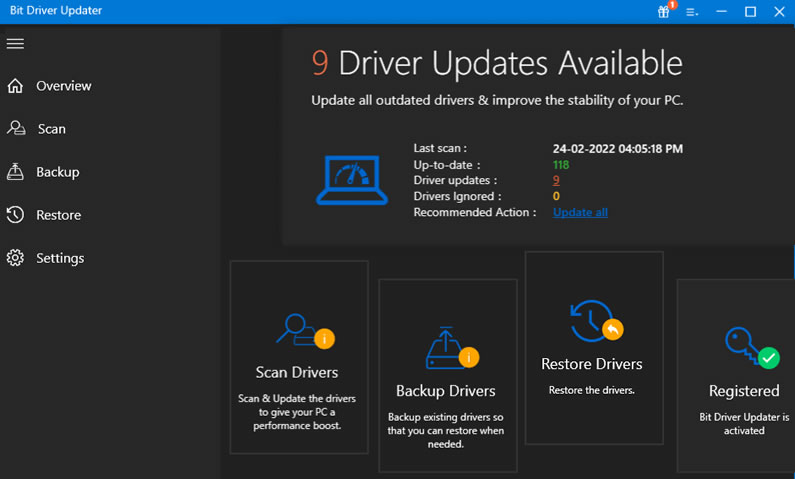Open Backup from the sidebar
The width and height of the screenshot is (795, 479).
[x=58, y=172]
